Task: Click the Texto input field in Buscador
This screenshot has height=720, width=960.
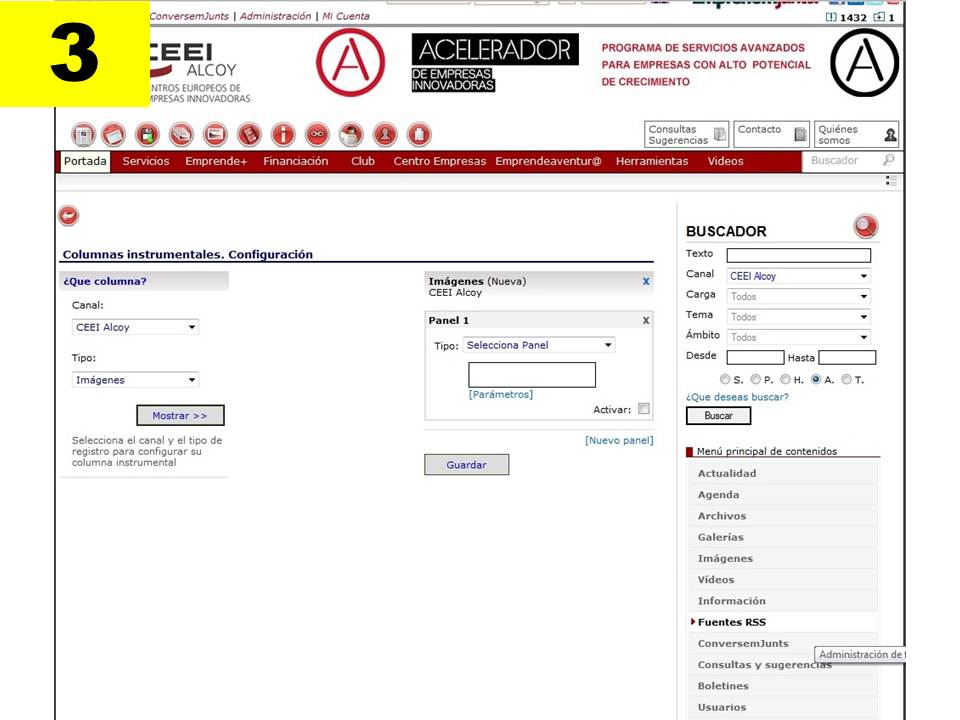Action: [798, 256]
